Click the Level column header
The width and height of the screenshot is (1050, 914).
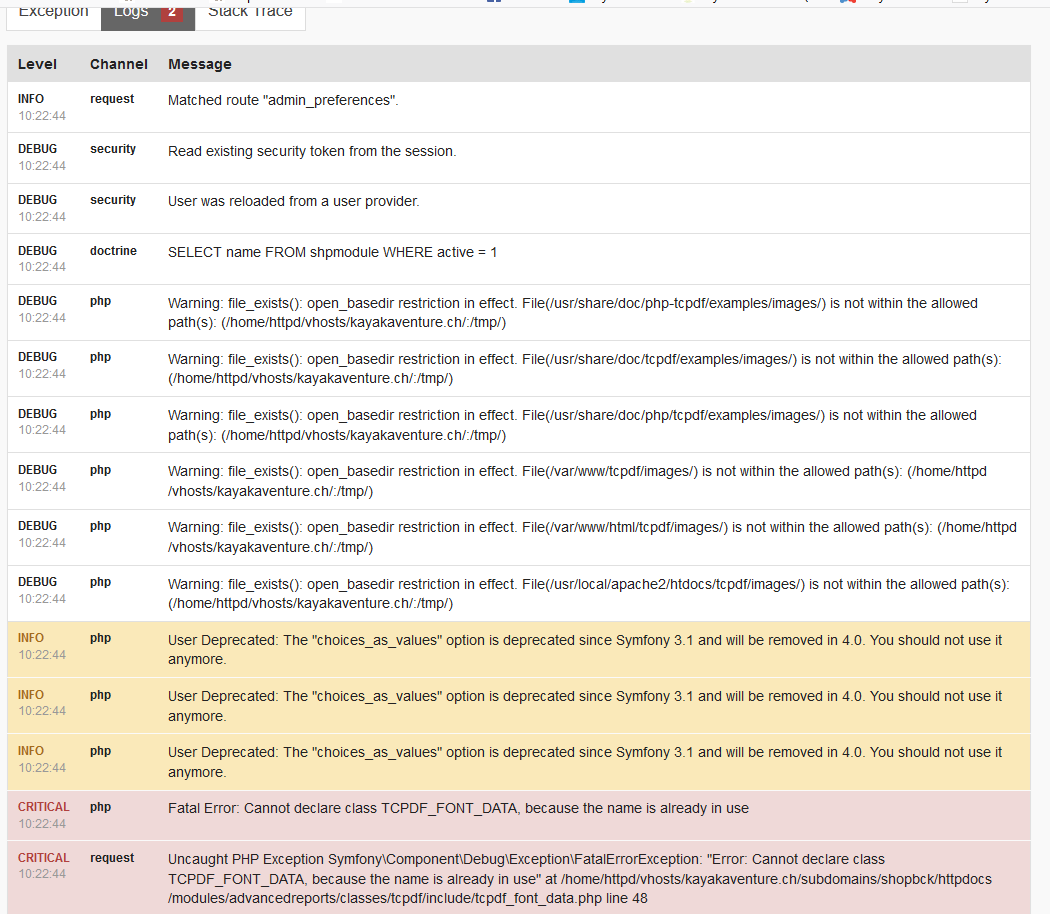[x=37, y=64]
